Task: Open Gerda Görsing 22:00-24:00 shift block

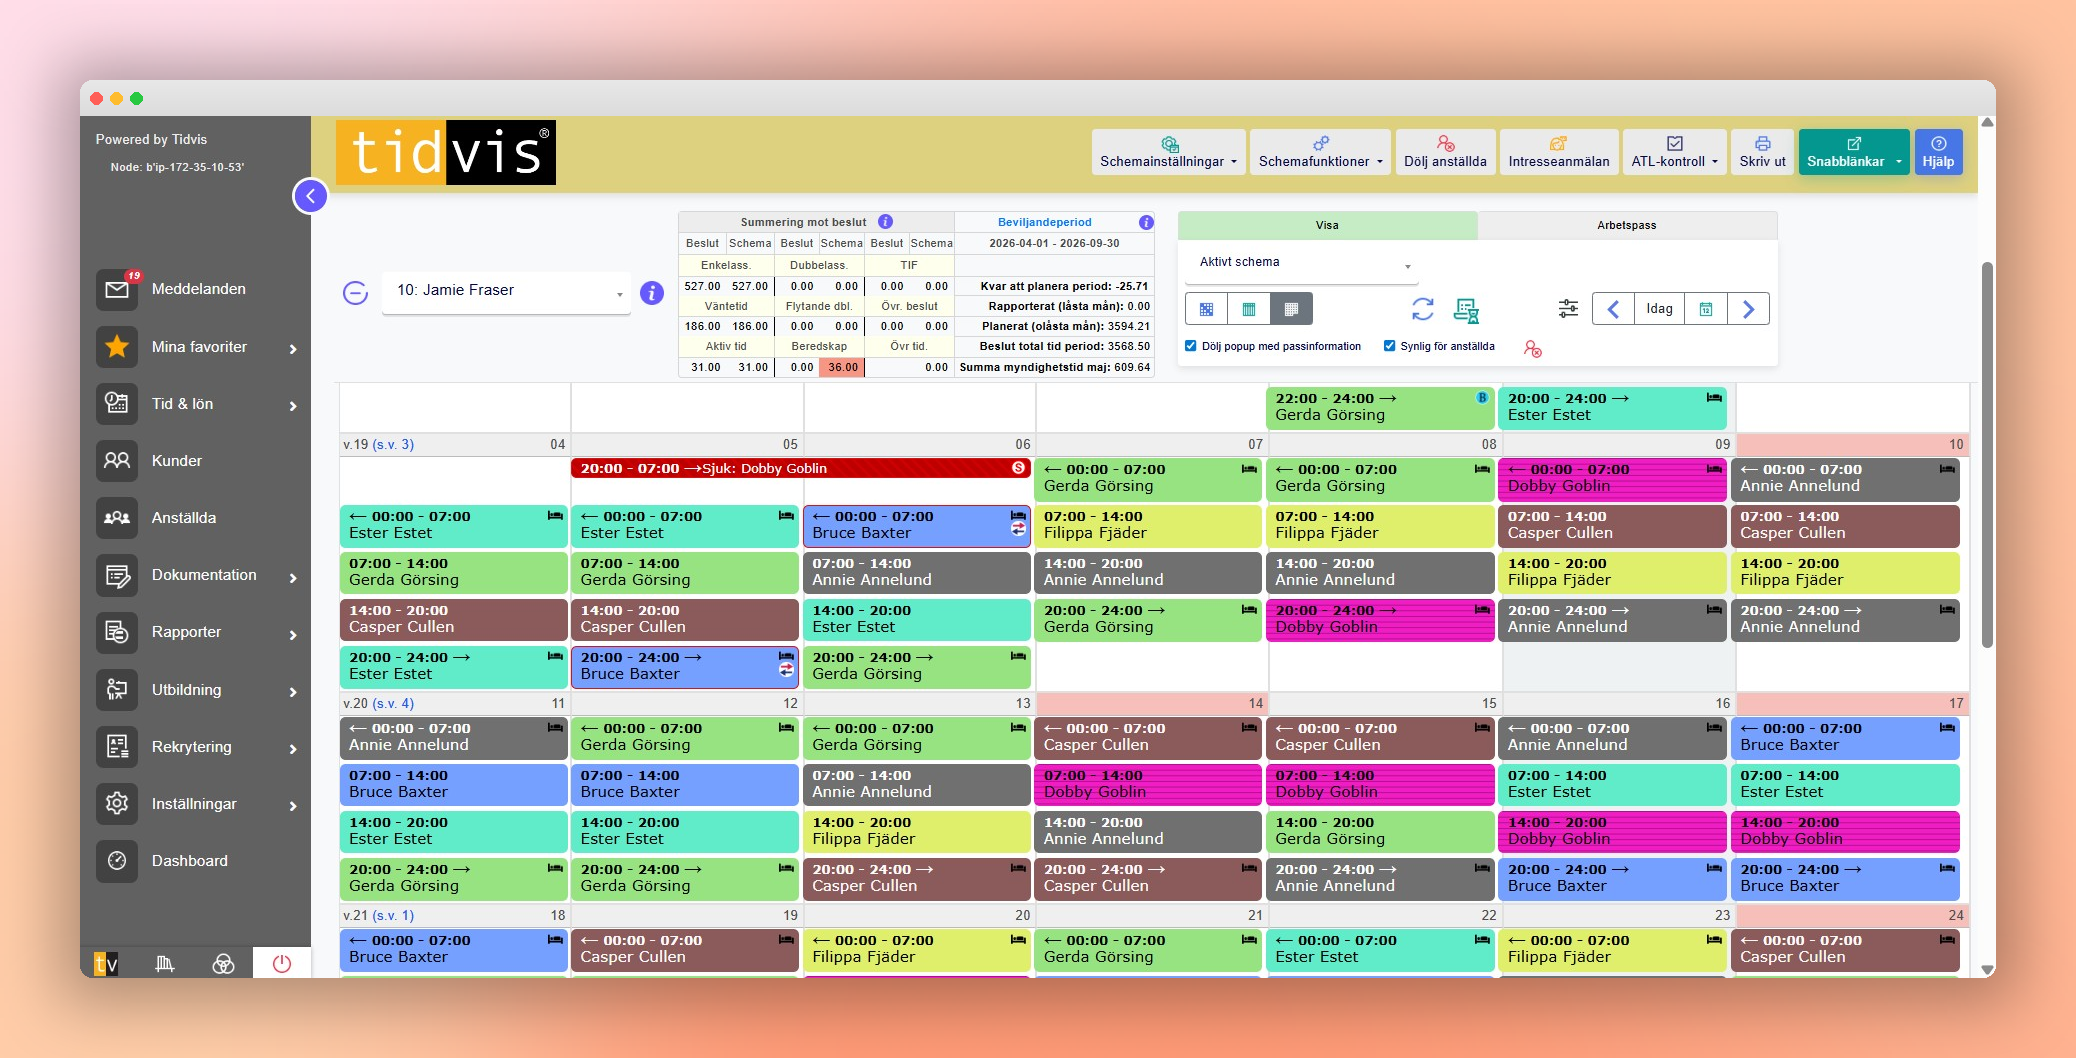Action: coord(1379,407)
